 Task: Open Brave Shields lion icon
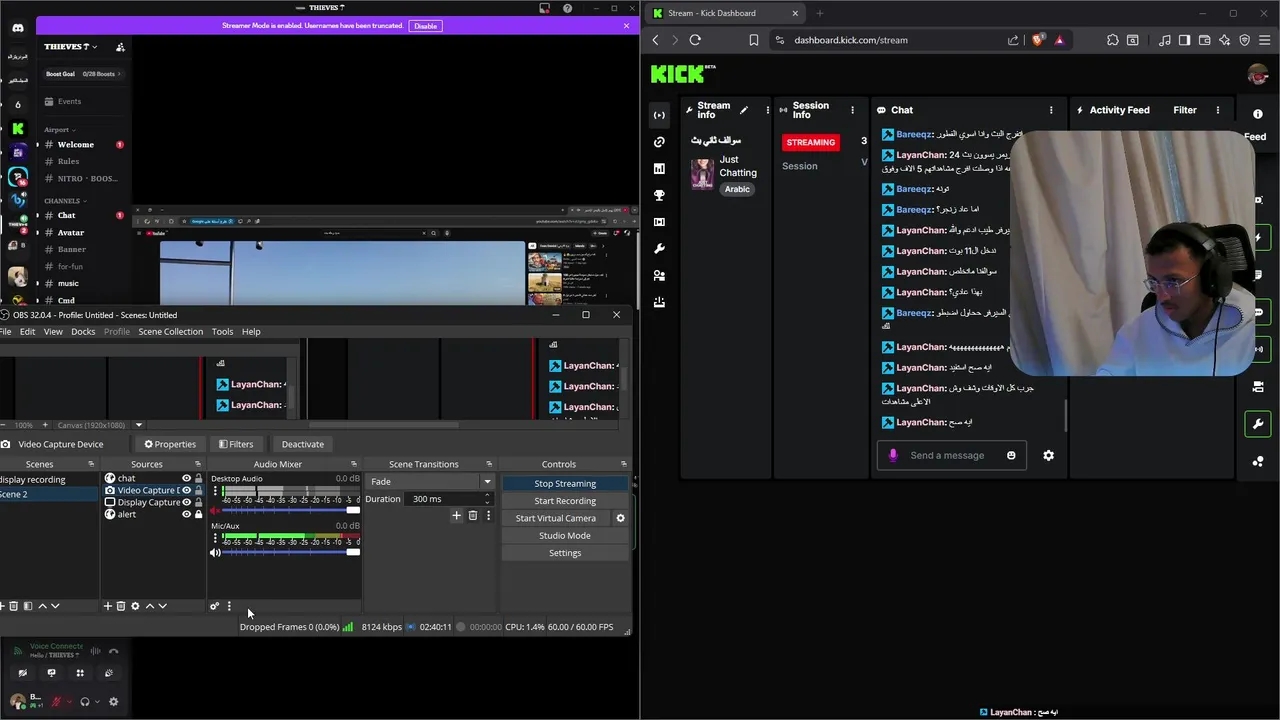1037,40
